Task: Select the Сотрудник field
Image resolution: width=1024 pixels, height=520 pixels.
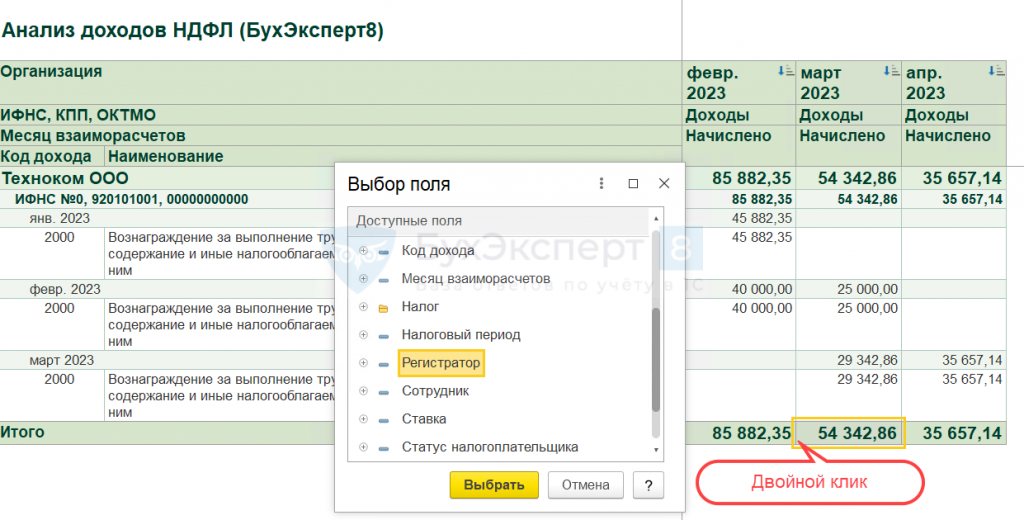Action: pyautogui.click(x=435, y=391)
